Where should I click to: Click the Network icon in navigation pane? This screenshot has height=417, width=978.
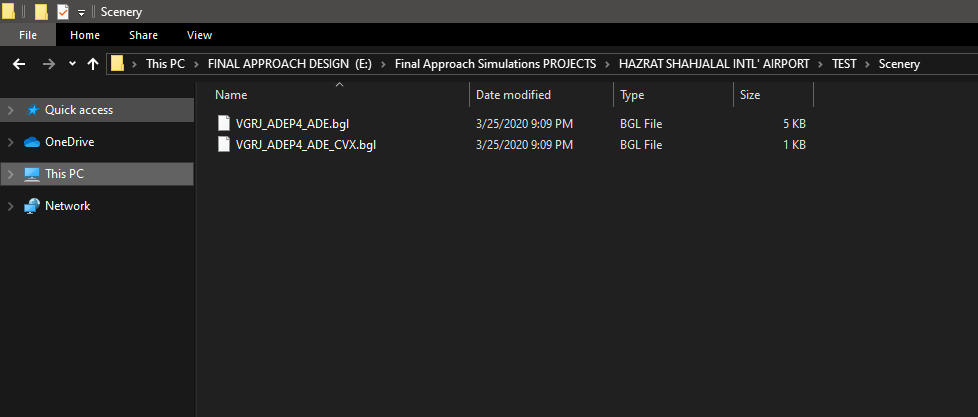(31, 206)
